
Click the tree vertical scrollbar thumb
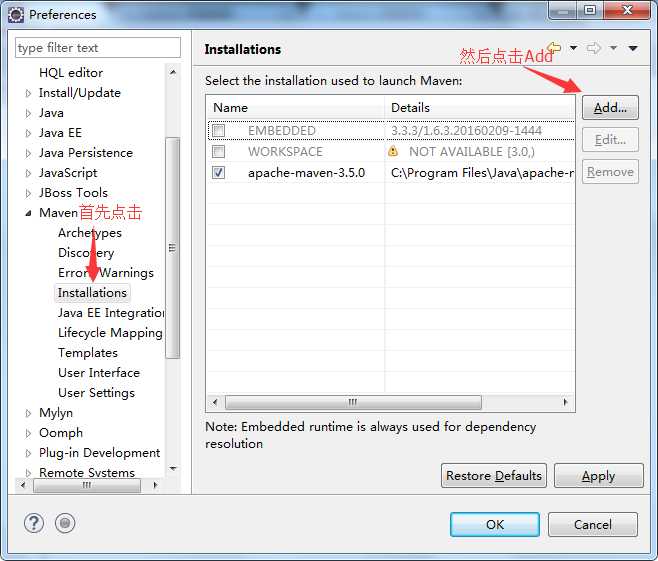pyautogui.click(x=172, y=248)
